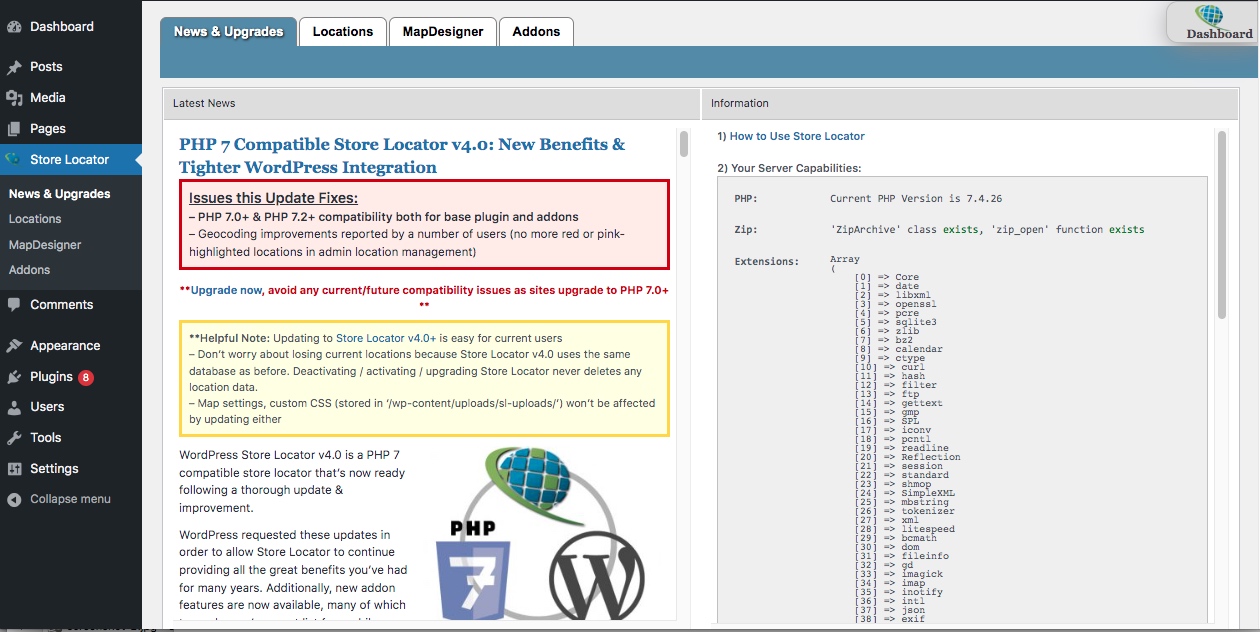This screenshot has height=632, width=1260.
Task: Click the Users person icon
Action: click(14, 408)
